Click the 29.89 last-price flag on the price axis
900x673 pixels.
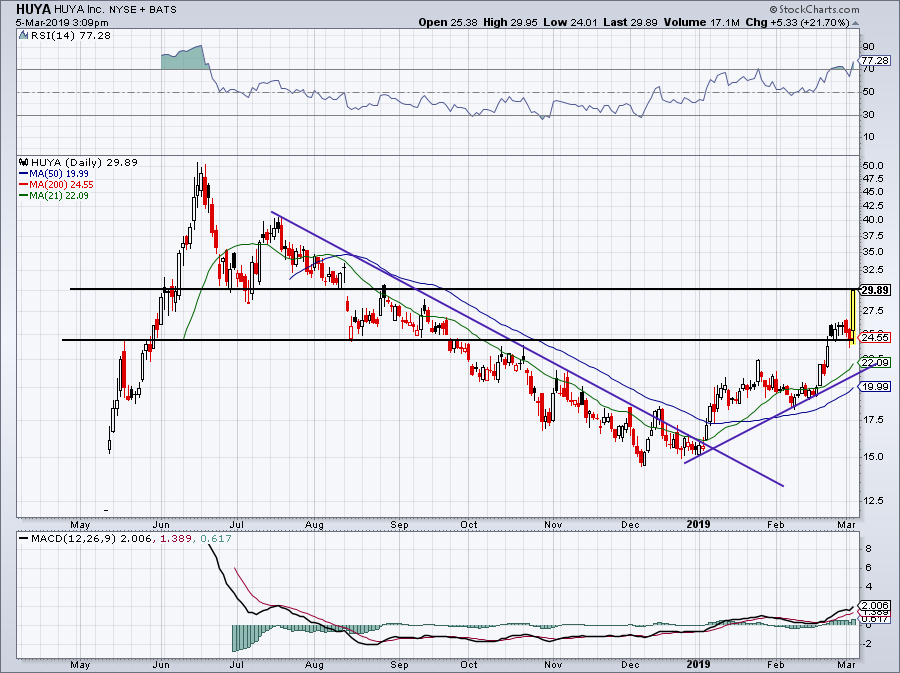(876, 290)
